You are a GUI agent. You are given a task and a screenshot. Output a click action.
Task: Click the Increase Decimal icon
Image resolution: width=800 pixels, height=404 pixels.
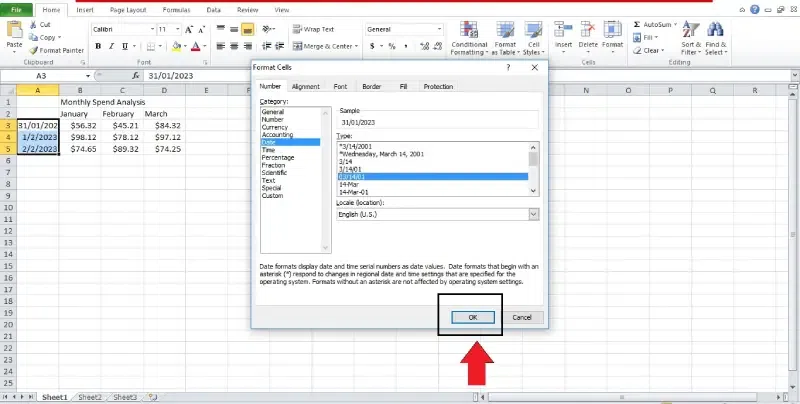point(424,46)
